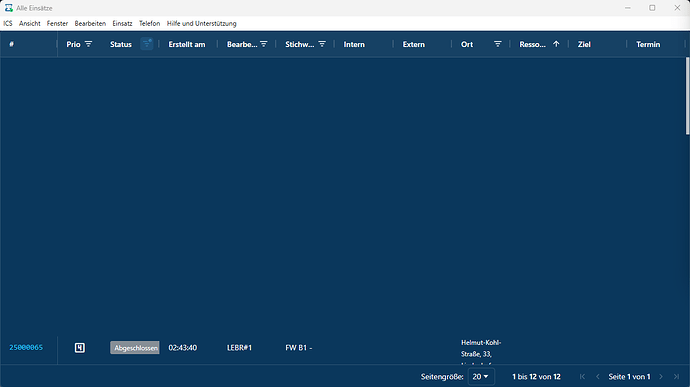
Task: Toggle the Resso... sort arrow
Action: pyautogui.click(x=556, y=44)
